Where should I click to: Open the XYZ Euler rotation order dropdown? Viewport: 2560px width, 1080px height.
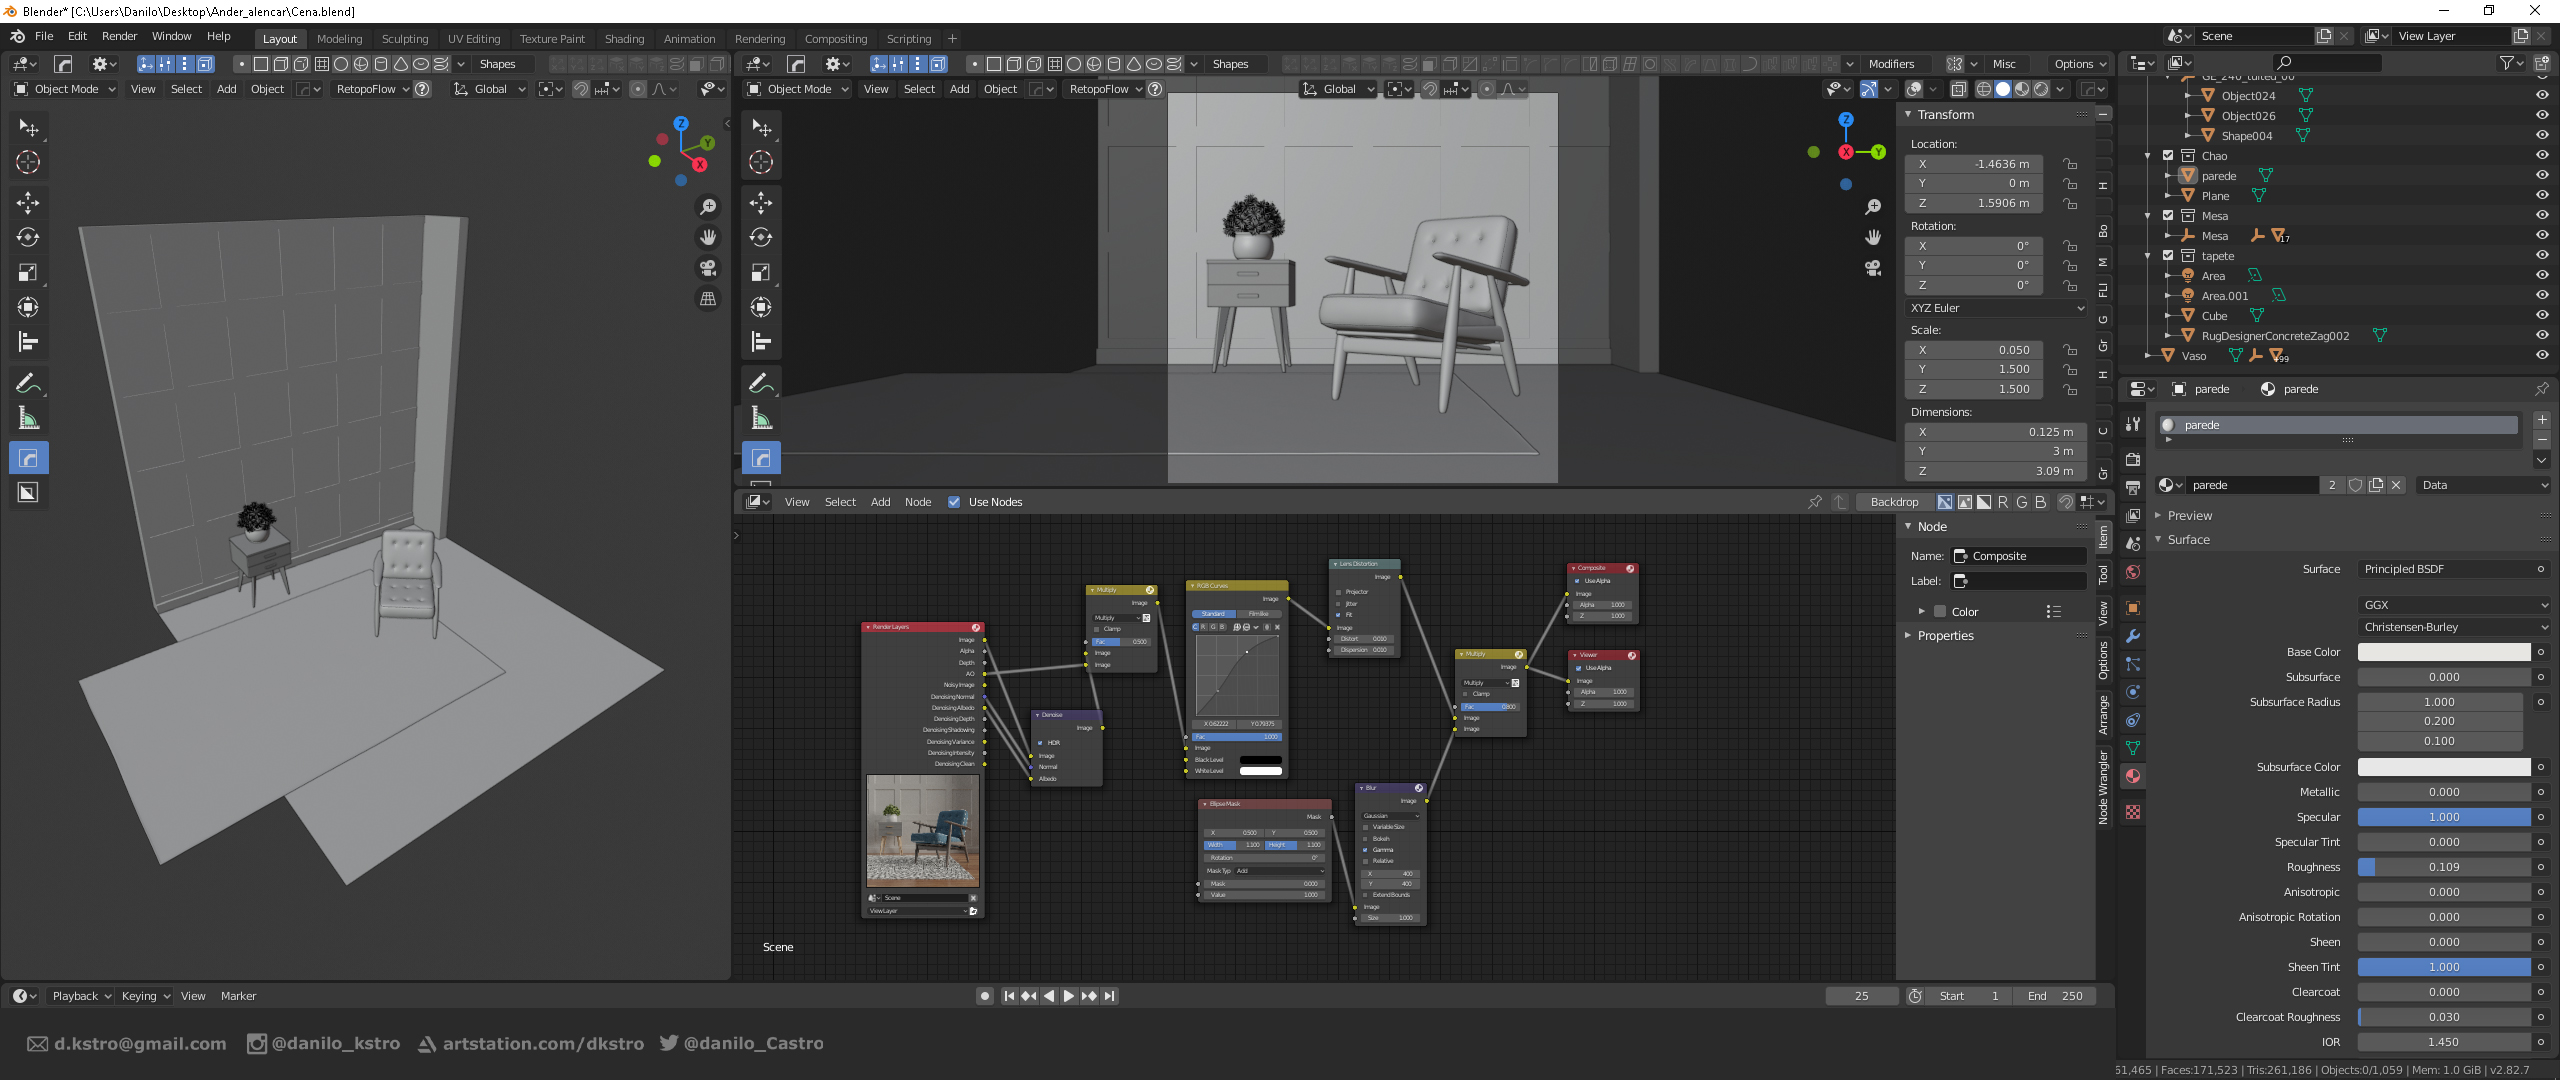(x=1996, y=307)
